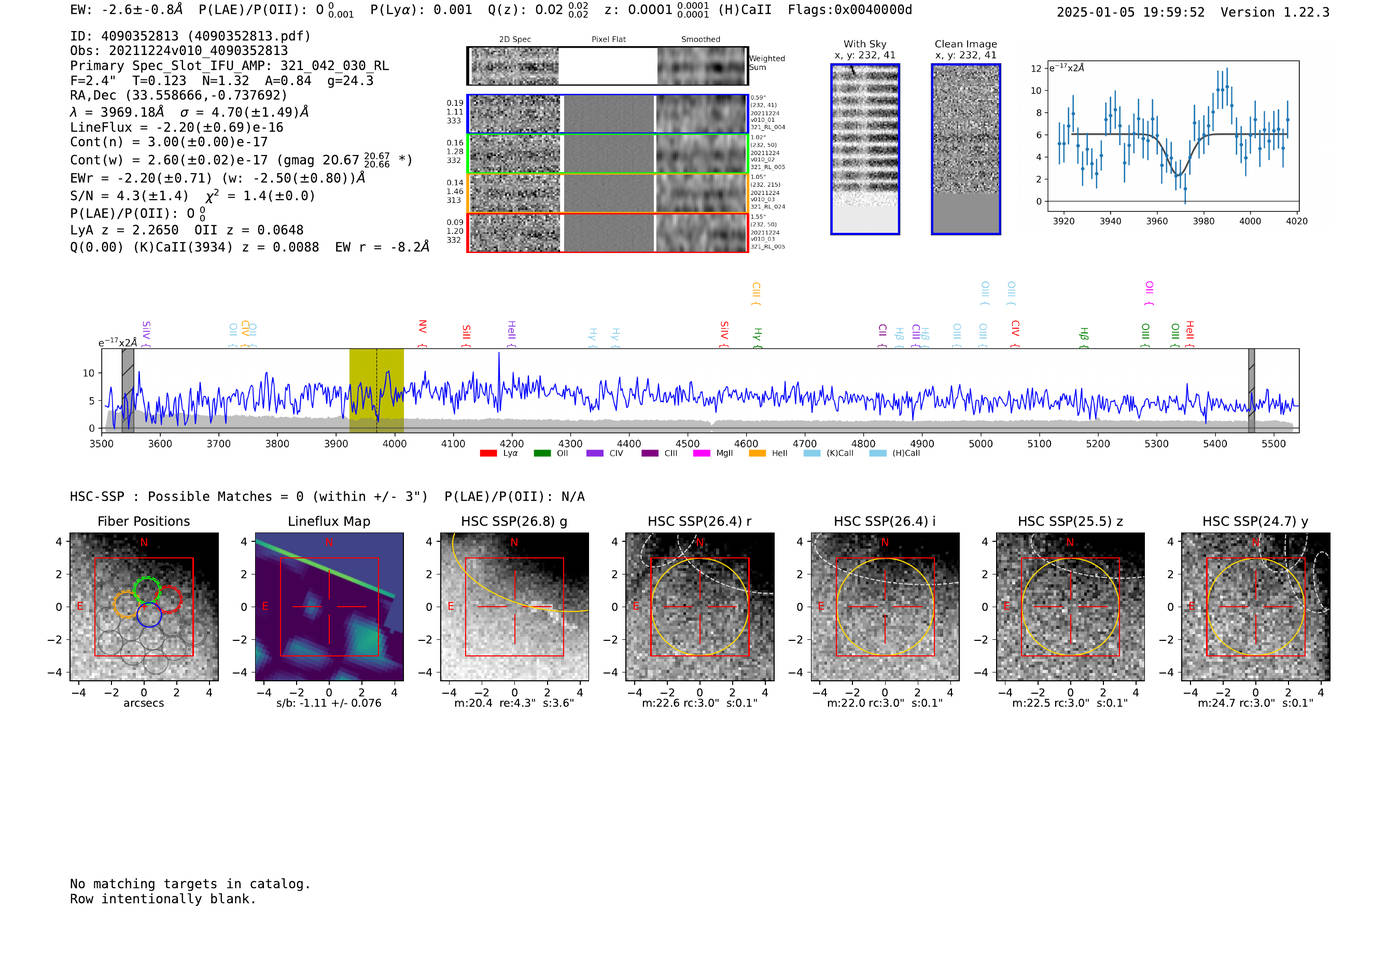The width and height of the screenshot is (1400, 953).
Task: Select the blue-bordered fiber spectrum row
Action: pos(608,114)
